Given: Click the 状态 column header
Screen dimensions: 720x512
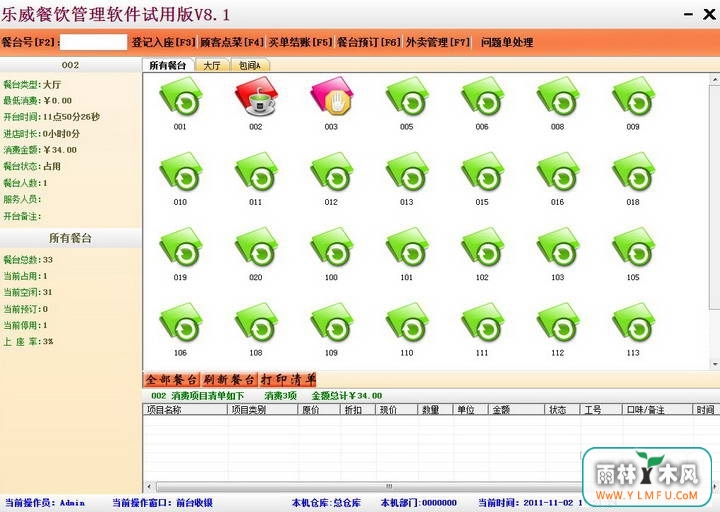Looking at the screenshot, I should 563,410.
